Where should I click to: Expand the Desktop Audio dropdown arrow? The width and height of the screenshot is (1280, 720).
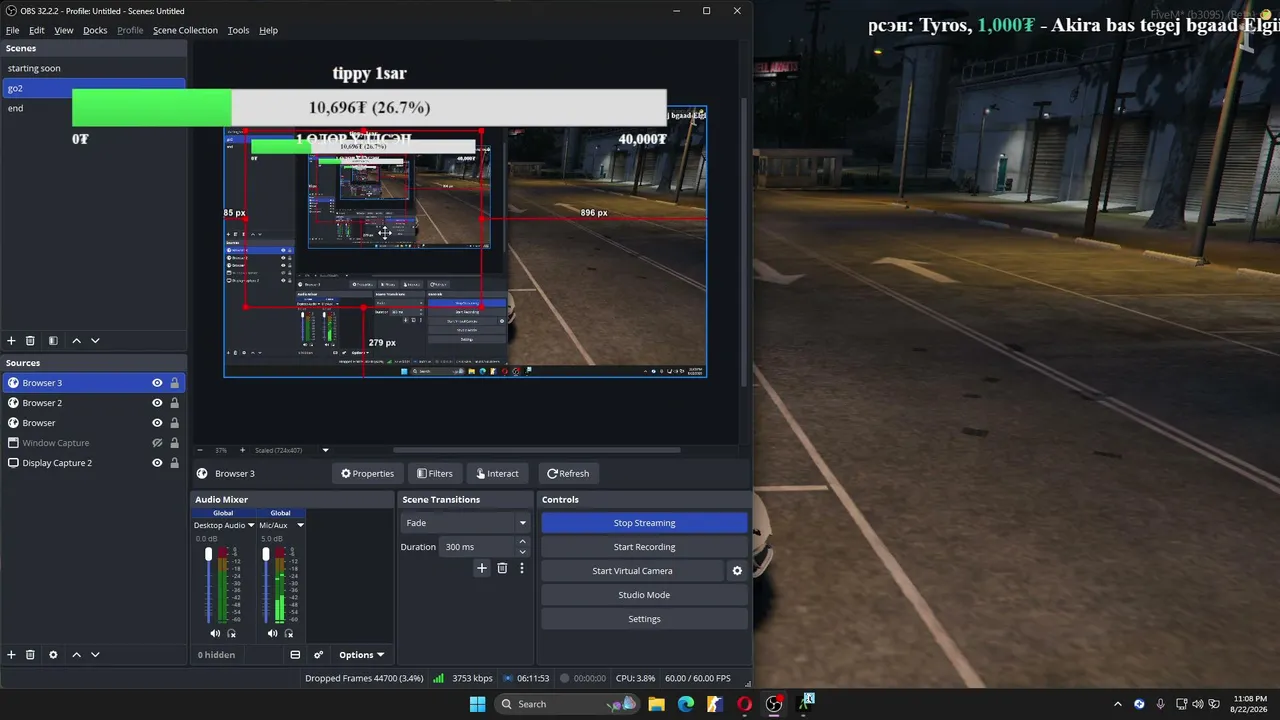251,525
